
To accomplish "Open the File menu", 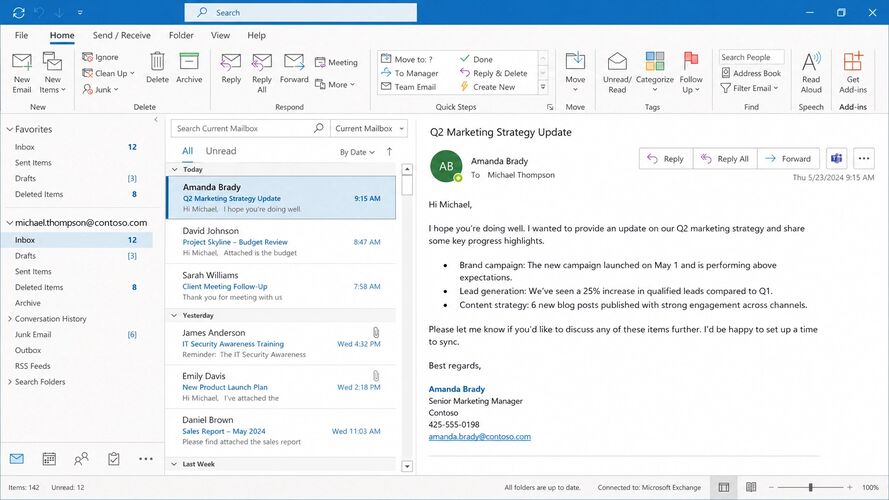I will point(22,35).
